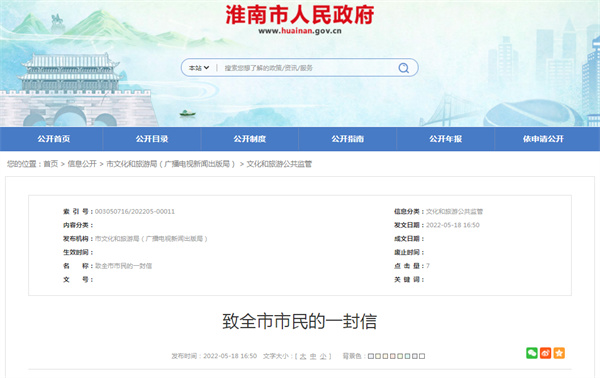Click the 信息分类 value 文化和旅游公共监管
The height and width of the screenshot is (378, 600).
coord(454,212)
